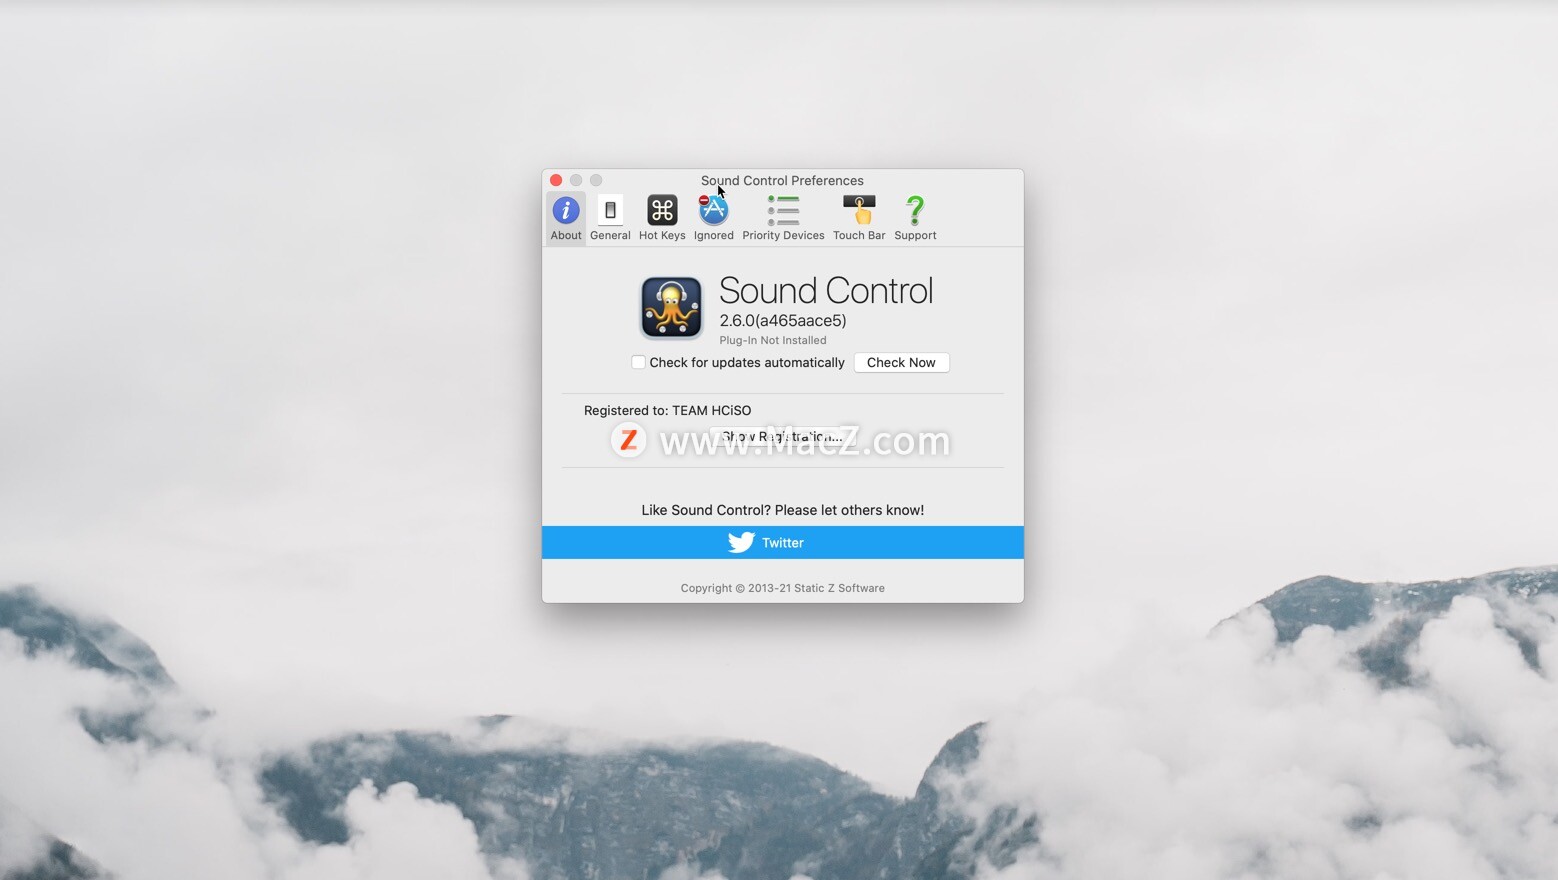Click the Static Z Software copyright notice
This screenshot has height=880, width=1558.
782,587
